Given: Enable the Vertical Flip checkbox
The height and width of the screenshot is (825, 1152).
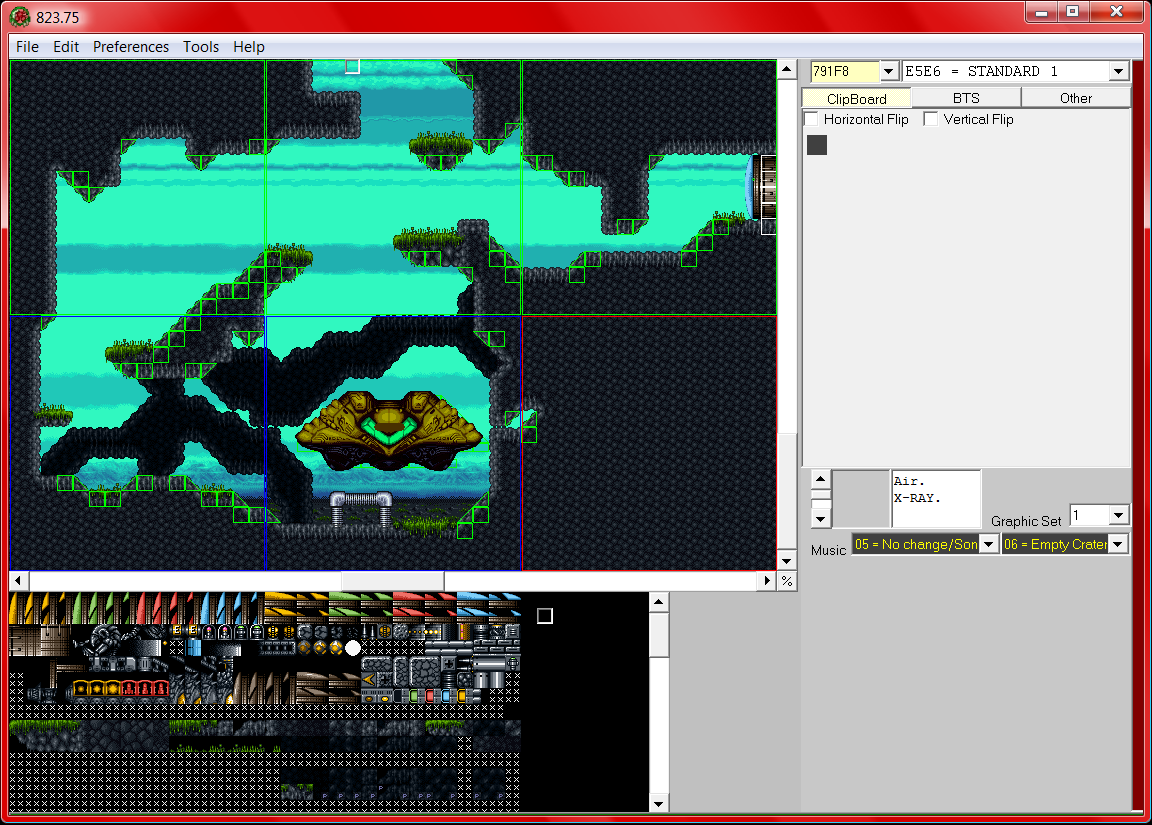Looking at the screenshot, I should (931, 119).
